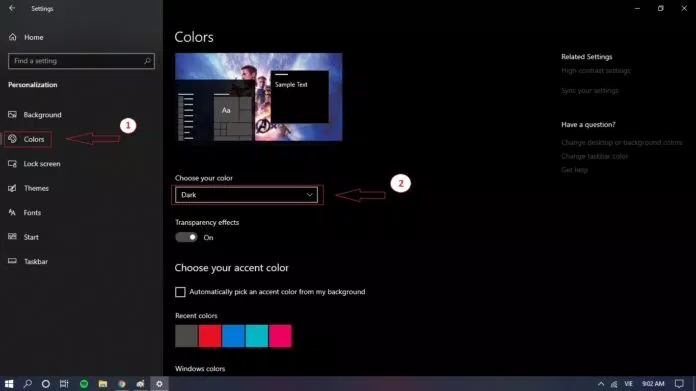Click the Colors palette icon in sidebar
This screenshot has height=391, width=696.
click(x=12, y=138)
